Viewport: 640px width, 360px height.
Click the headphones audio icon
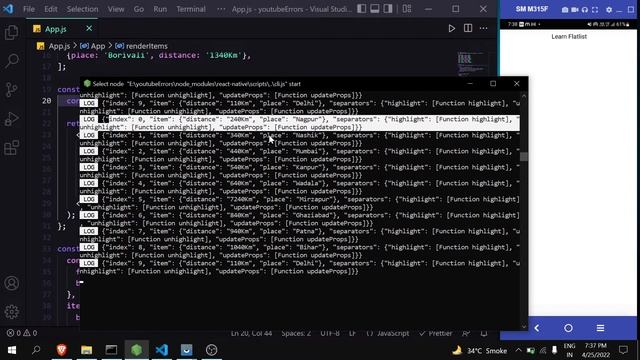coord(585,9)
